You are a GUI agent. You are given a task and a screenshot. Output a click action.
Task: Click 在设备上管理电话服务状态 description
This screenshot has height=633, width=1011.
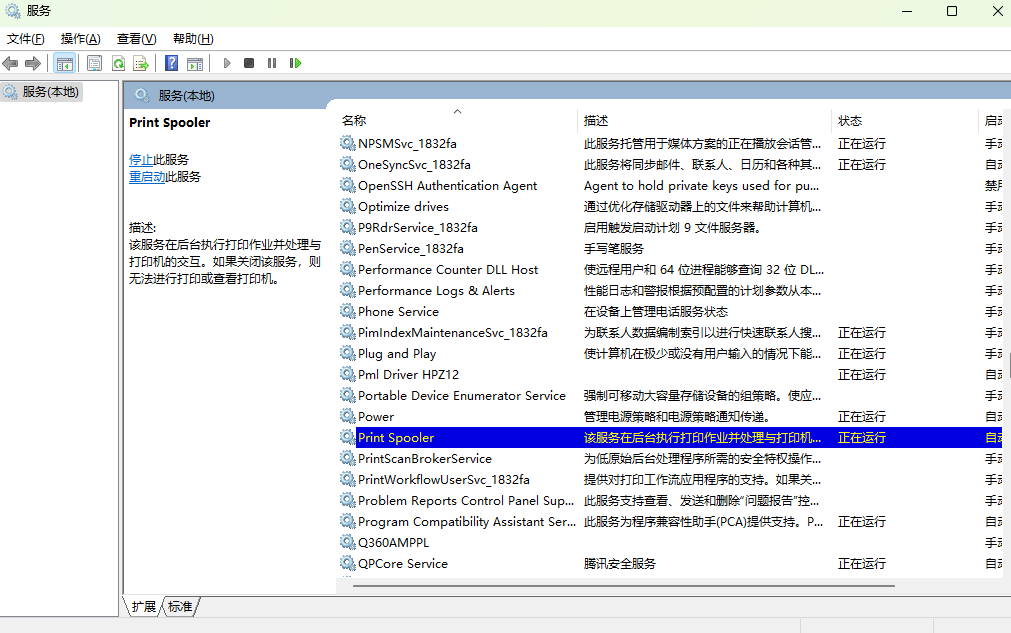[x=656, y=311]
